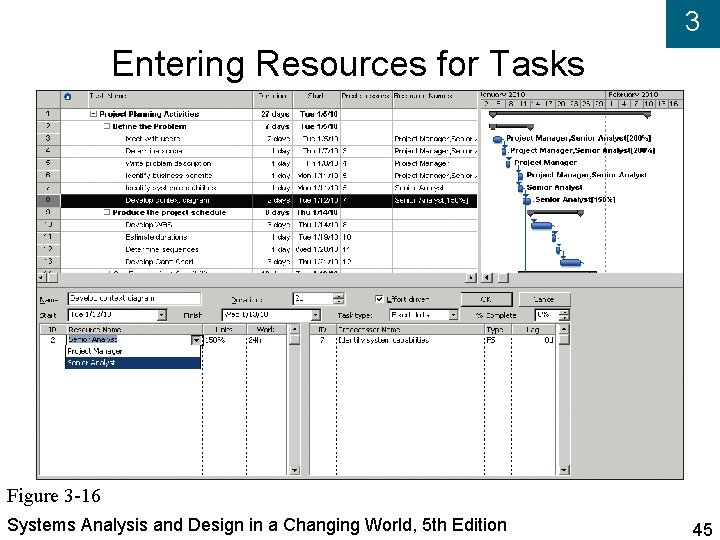
Task: Collapse the Define the Problem group
Action: [107, 126]
